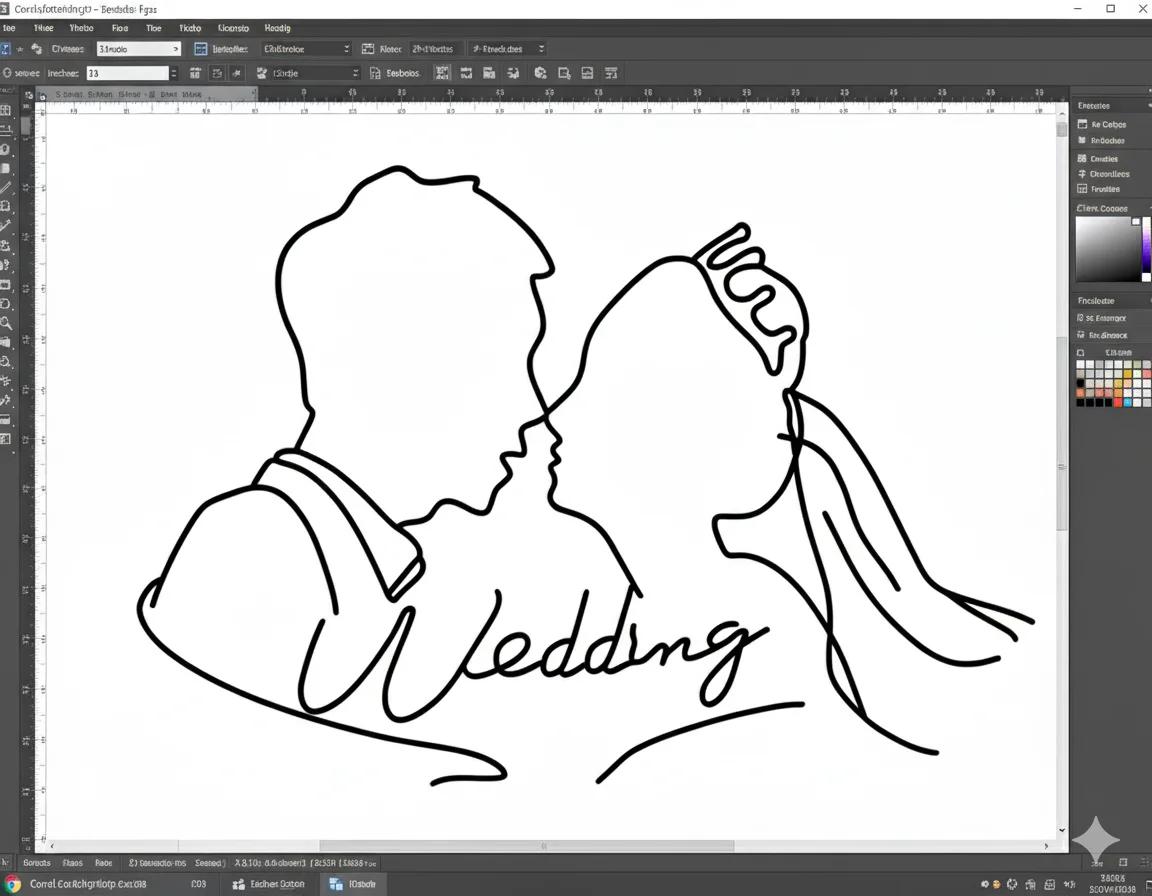This screenshot has width=1152, height=896.
Task: Click the 'Chcerdlees' panel entry
Action: 1109,174
